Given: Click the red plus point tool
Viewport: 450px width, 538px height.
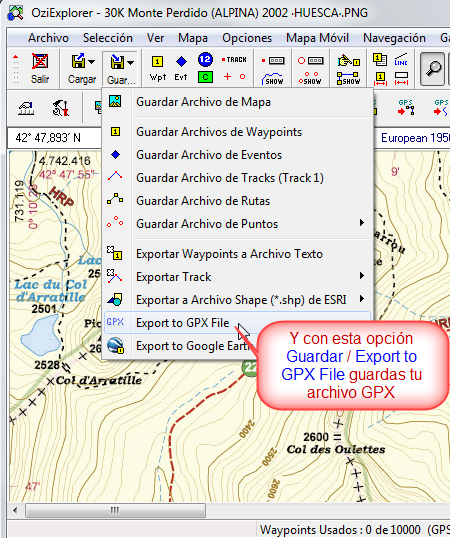Looking at the screenshot, I should tap(227, 77).
